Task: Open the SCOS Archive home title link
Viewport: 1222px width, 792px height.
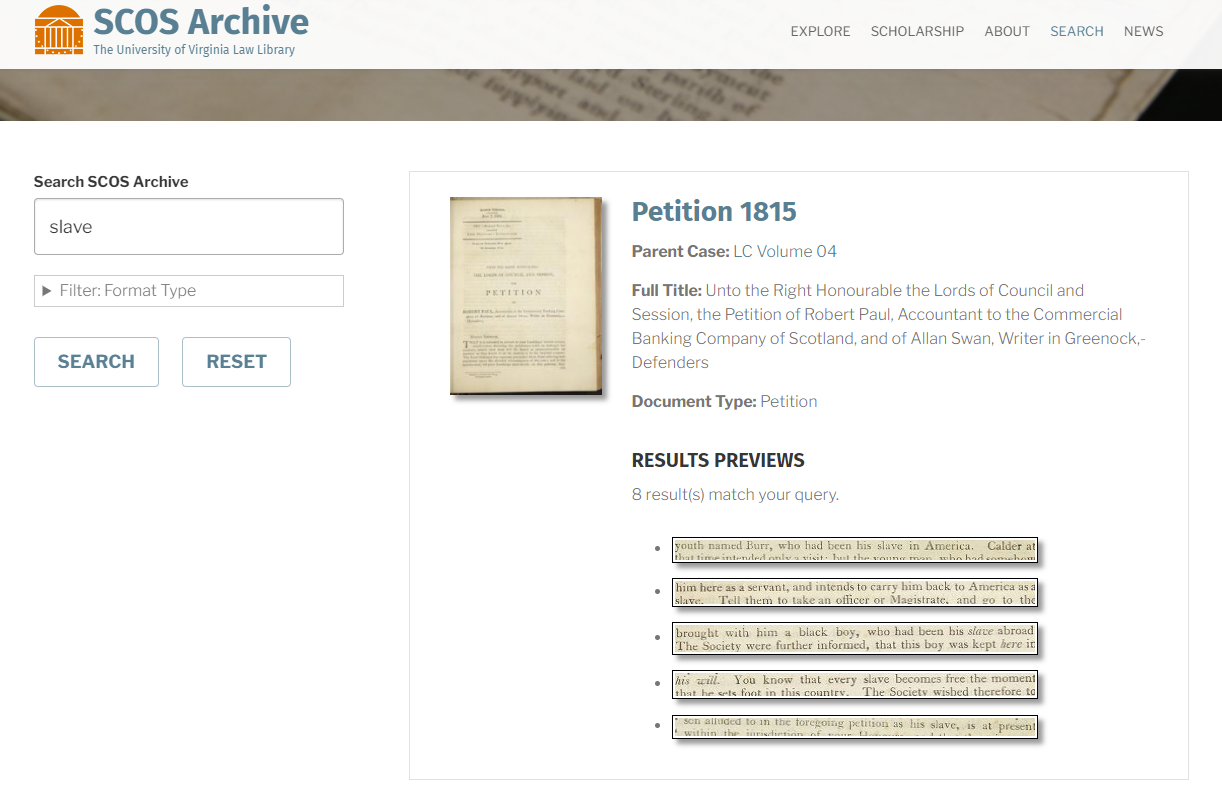Action: click(200, 21)
